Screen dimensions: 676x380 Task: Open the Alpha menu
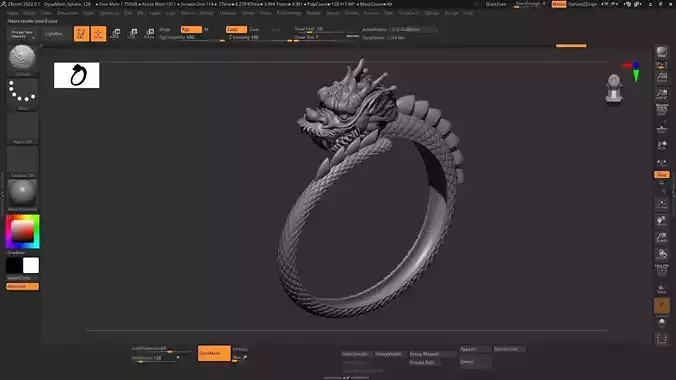click(x=12, y=13)
